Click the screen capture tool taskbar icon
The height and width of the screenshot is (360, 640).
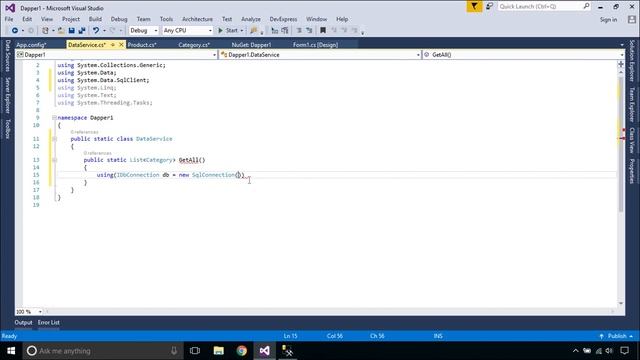click(x=287, y=351)
